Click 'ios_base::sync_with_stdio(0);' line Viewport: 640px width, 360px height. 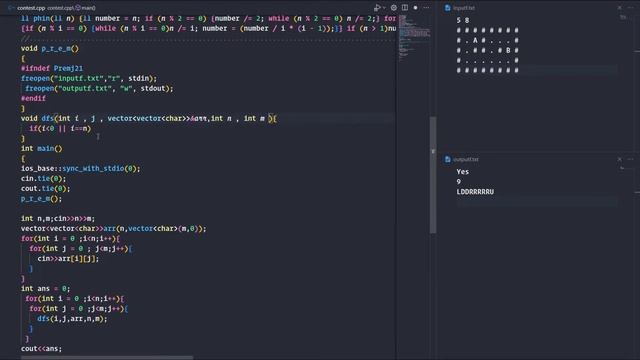pyautogui.click(x=80, y=169)
